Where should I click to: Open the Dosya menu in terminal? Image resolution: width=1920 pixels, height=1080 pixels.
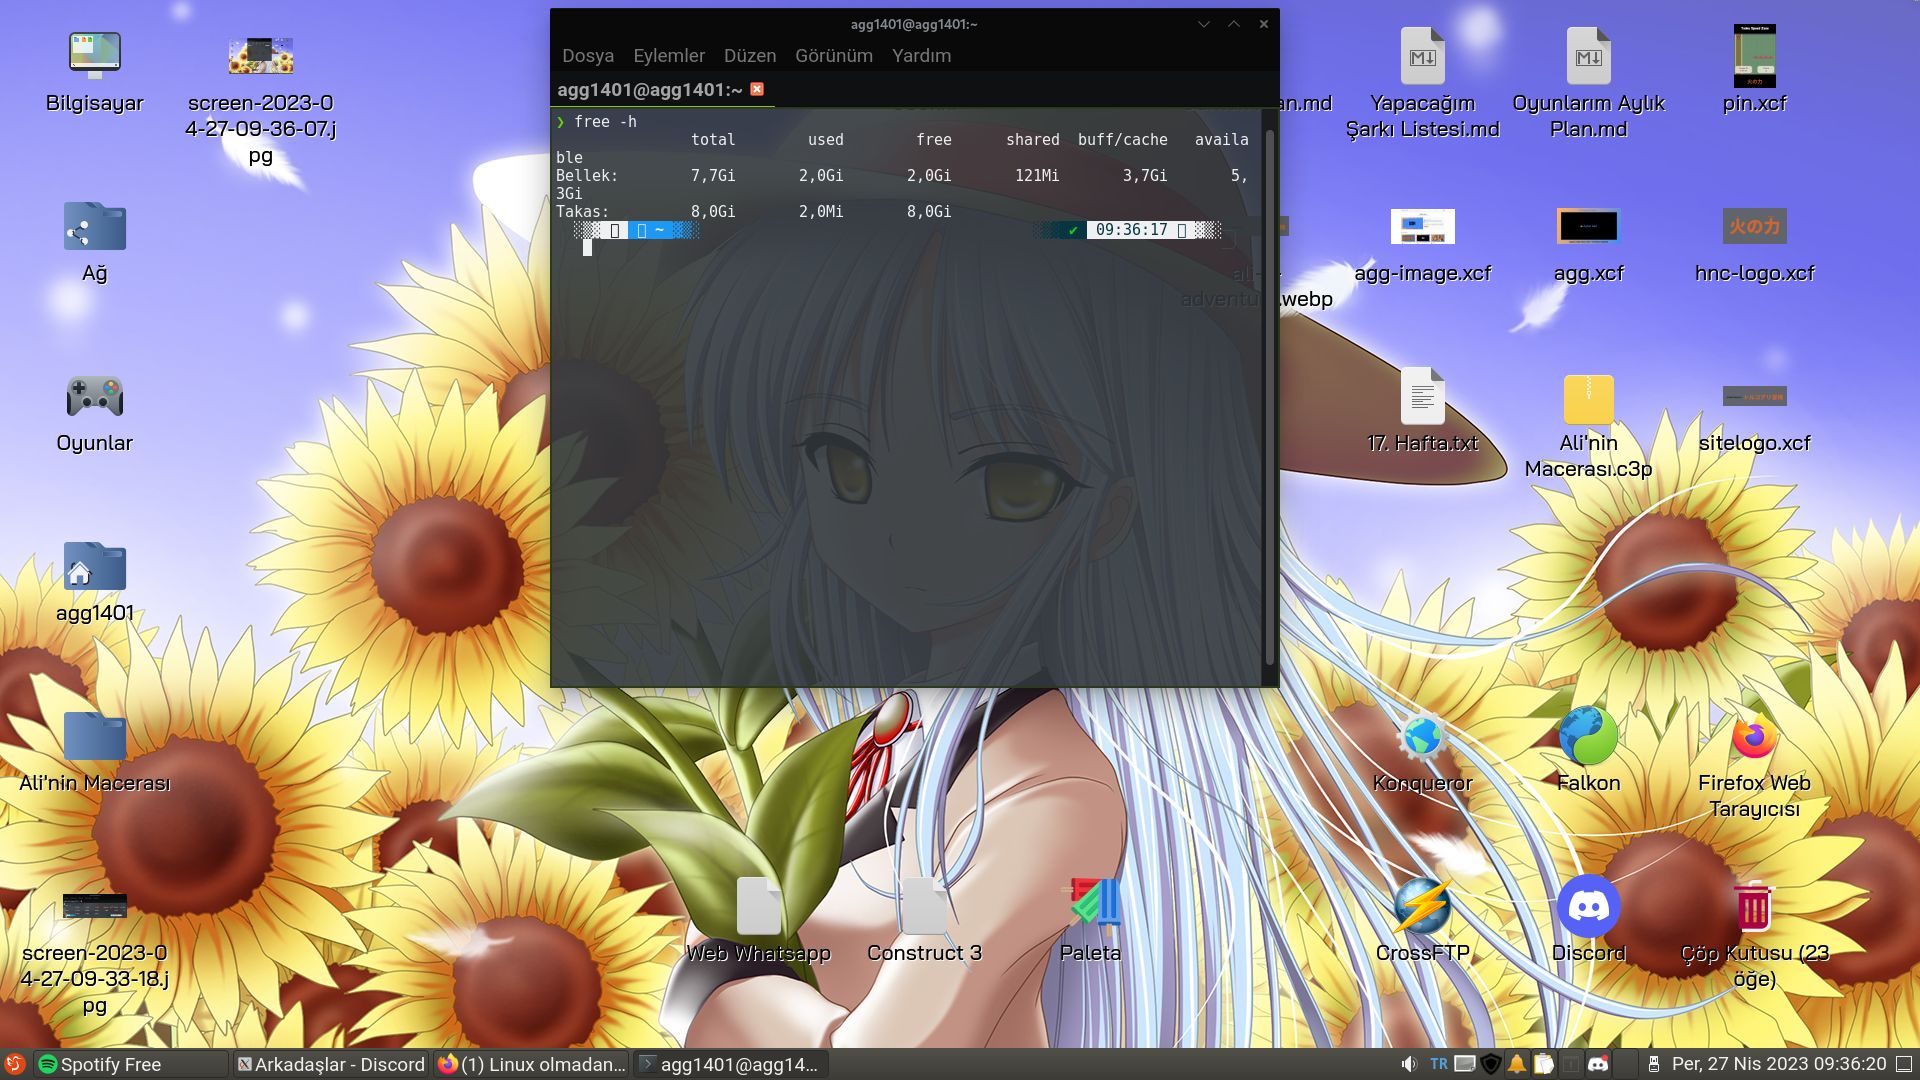(x=587, y=56)
